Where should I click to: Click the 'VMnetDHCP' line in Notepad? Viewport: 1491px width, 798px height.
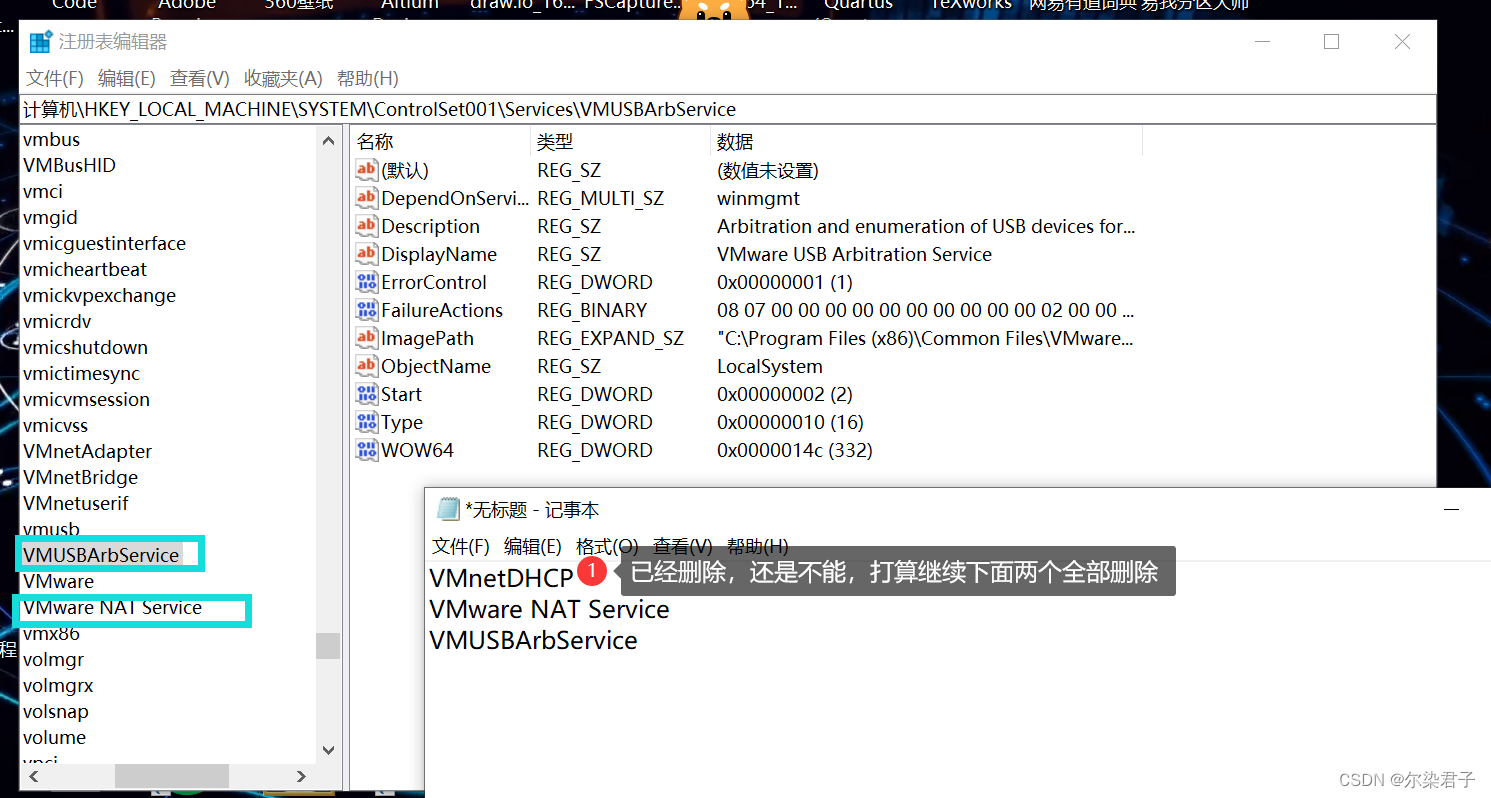(501, 577)
